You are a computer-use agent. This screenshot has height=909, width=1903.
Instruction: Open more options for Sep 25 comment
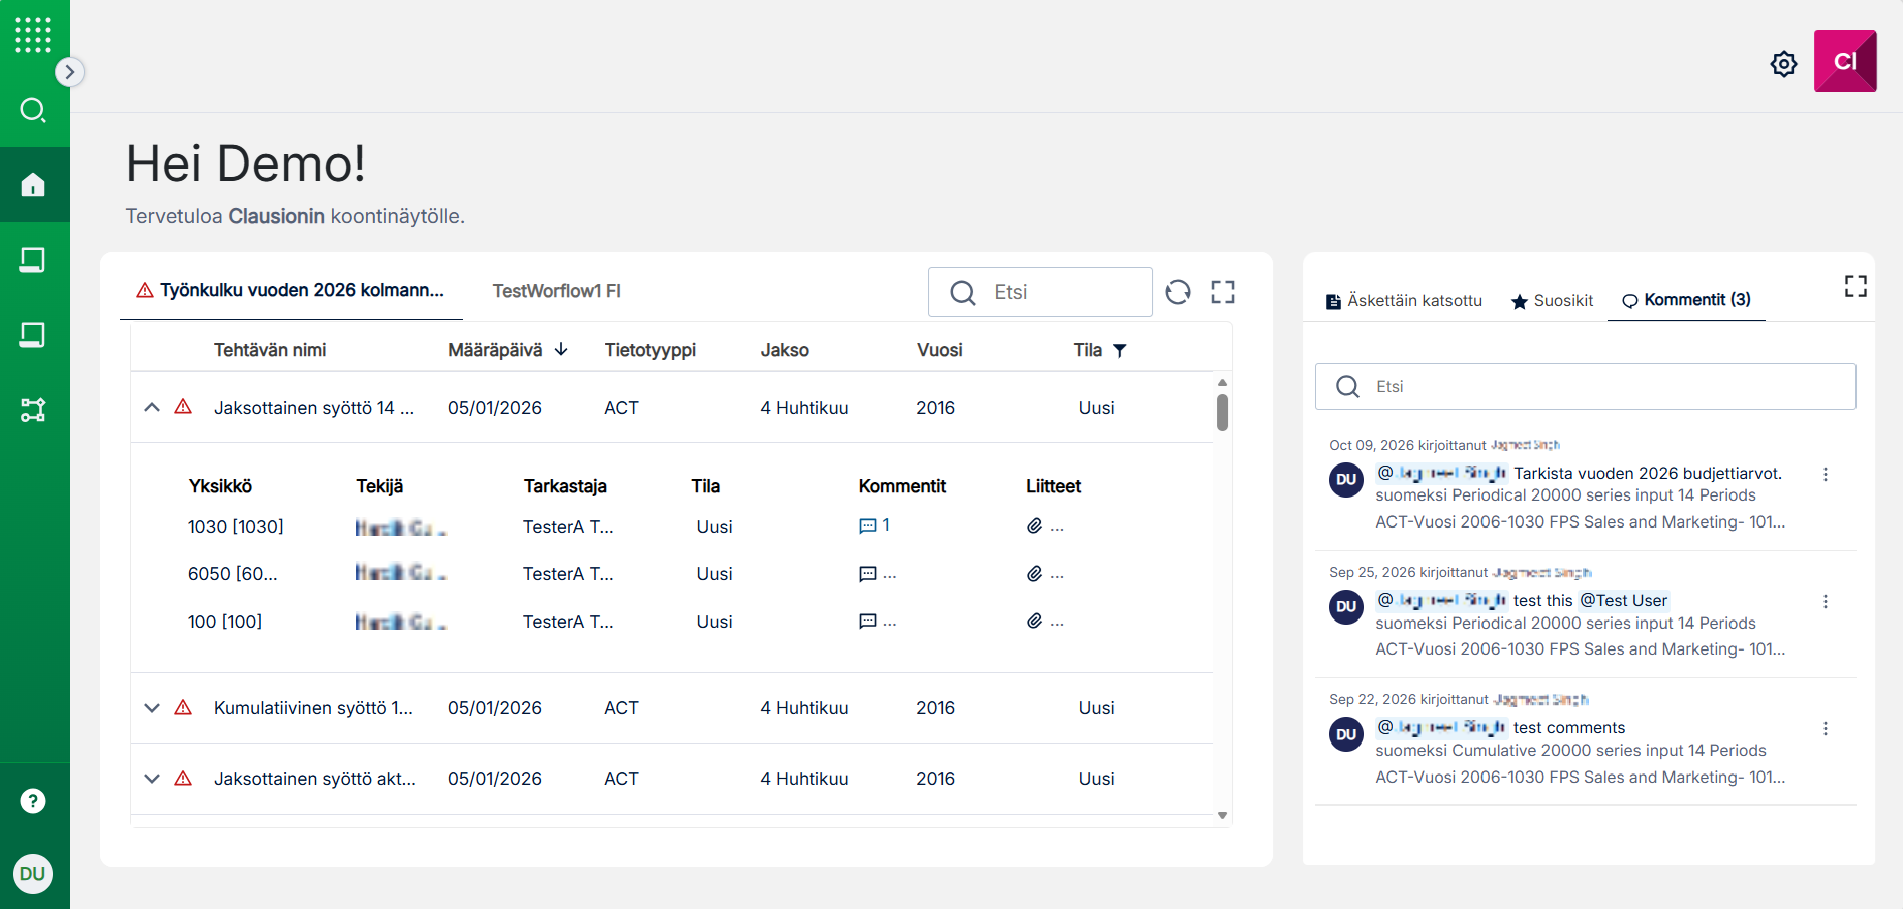click(x=1826, y=602)
